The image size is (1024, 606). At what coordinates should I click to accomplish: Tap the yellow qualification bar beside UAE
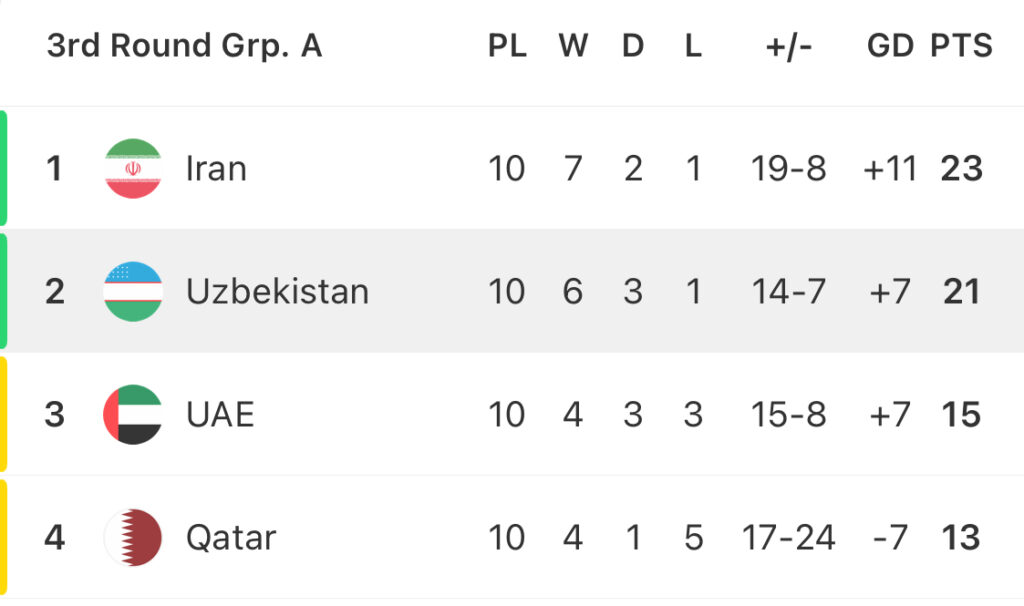[x=3, y=415]
